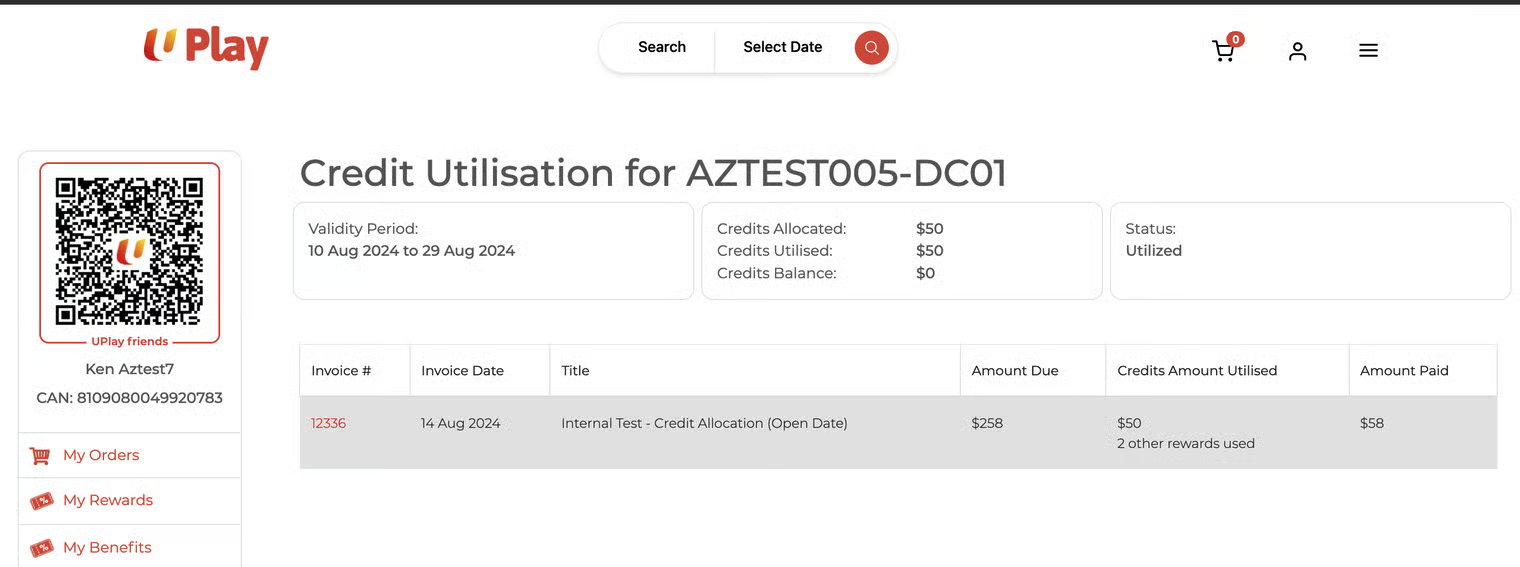Click the red search magnifier button

point(871,47)
